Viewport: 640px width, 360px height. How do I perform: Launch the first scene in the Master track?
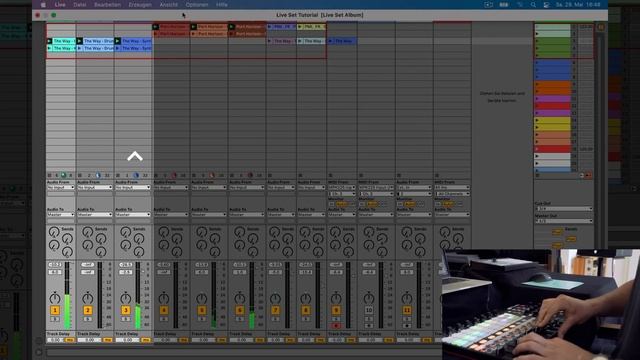pos(537,27)
